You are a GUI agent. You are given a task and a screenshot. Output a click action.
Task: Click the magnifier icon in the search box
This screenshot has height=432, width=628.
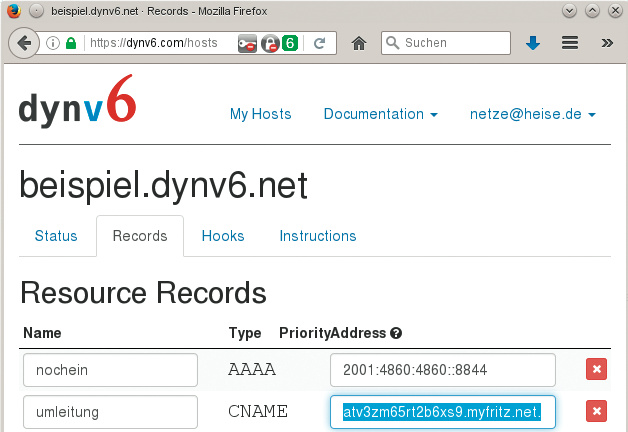pos(392,43)
